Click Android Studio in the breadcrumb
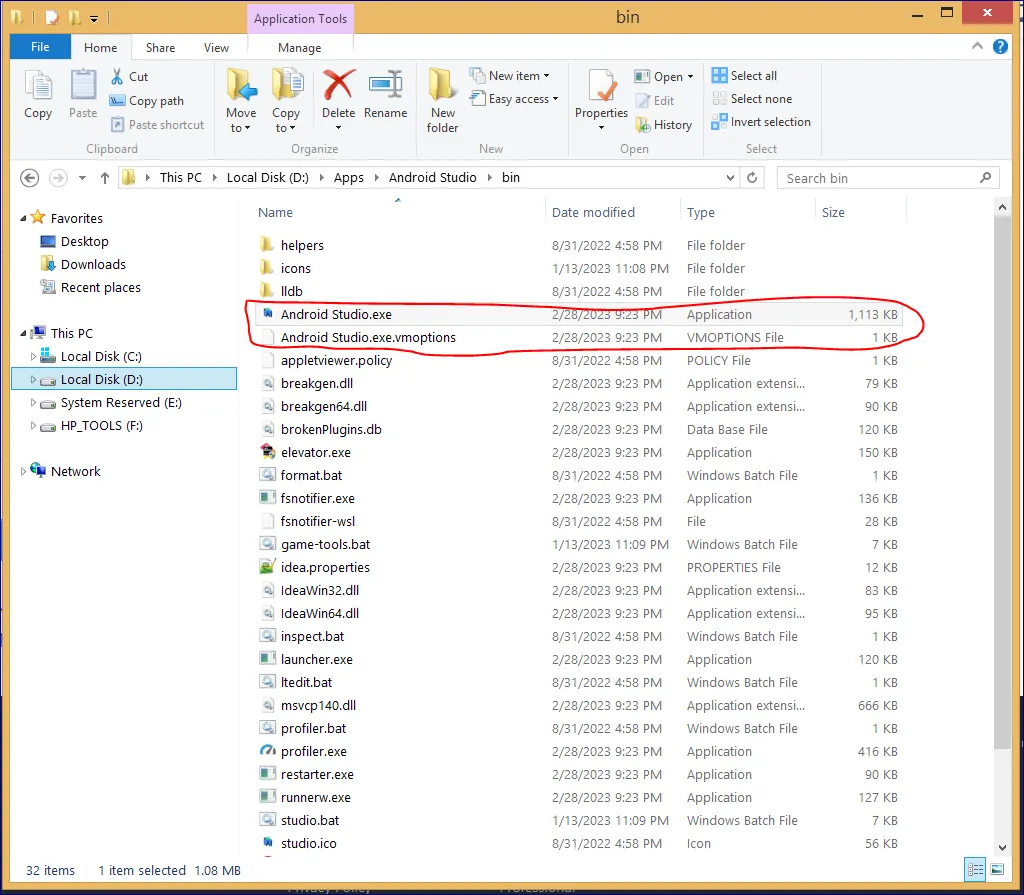The height and width of the screenshot is (895, 1024). 432,178
